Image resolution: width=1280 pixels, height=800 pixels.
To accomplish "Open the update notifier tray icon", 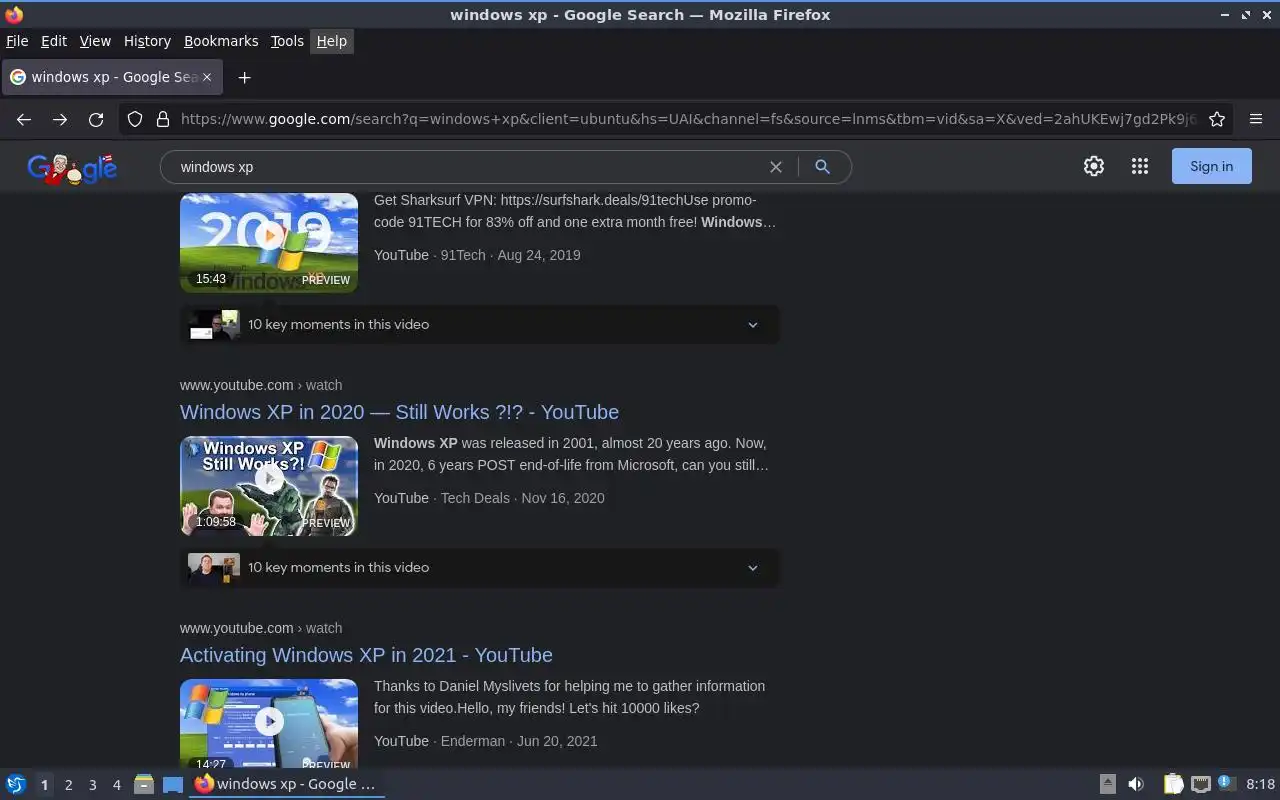I will (1227, 783).
